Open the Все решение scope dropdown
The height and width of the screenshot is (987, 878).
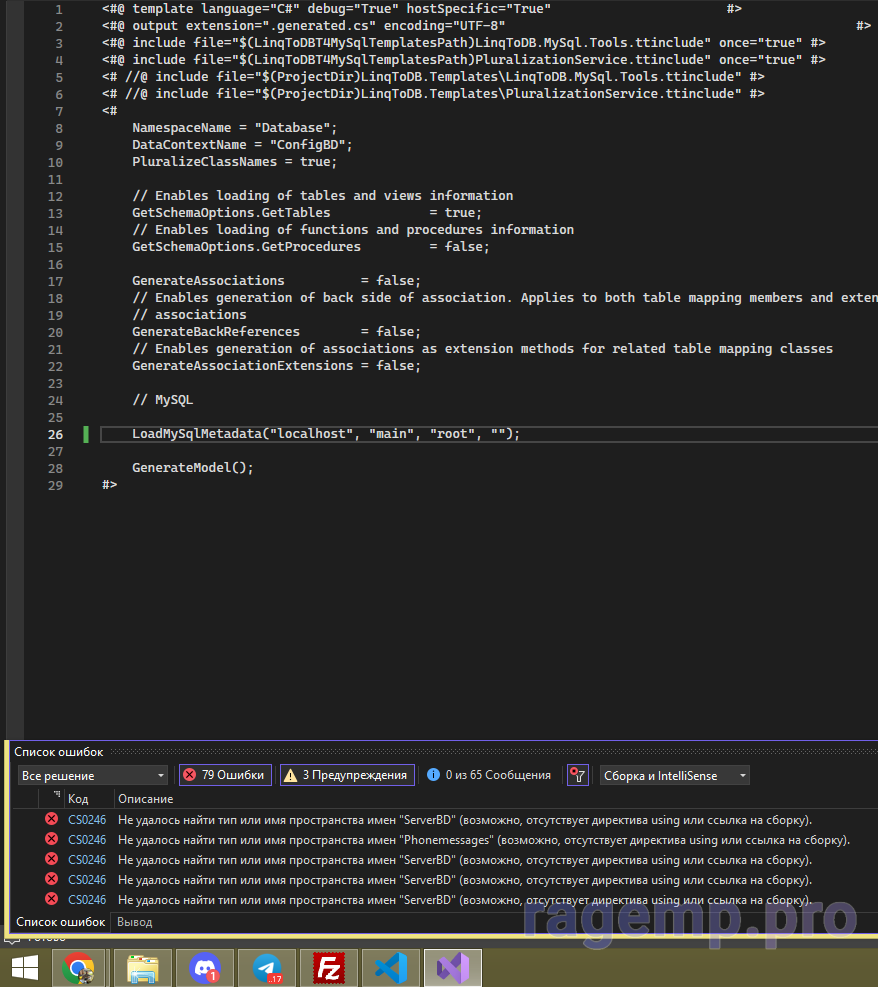[x=93, y=775]
